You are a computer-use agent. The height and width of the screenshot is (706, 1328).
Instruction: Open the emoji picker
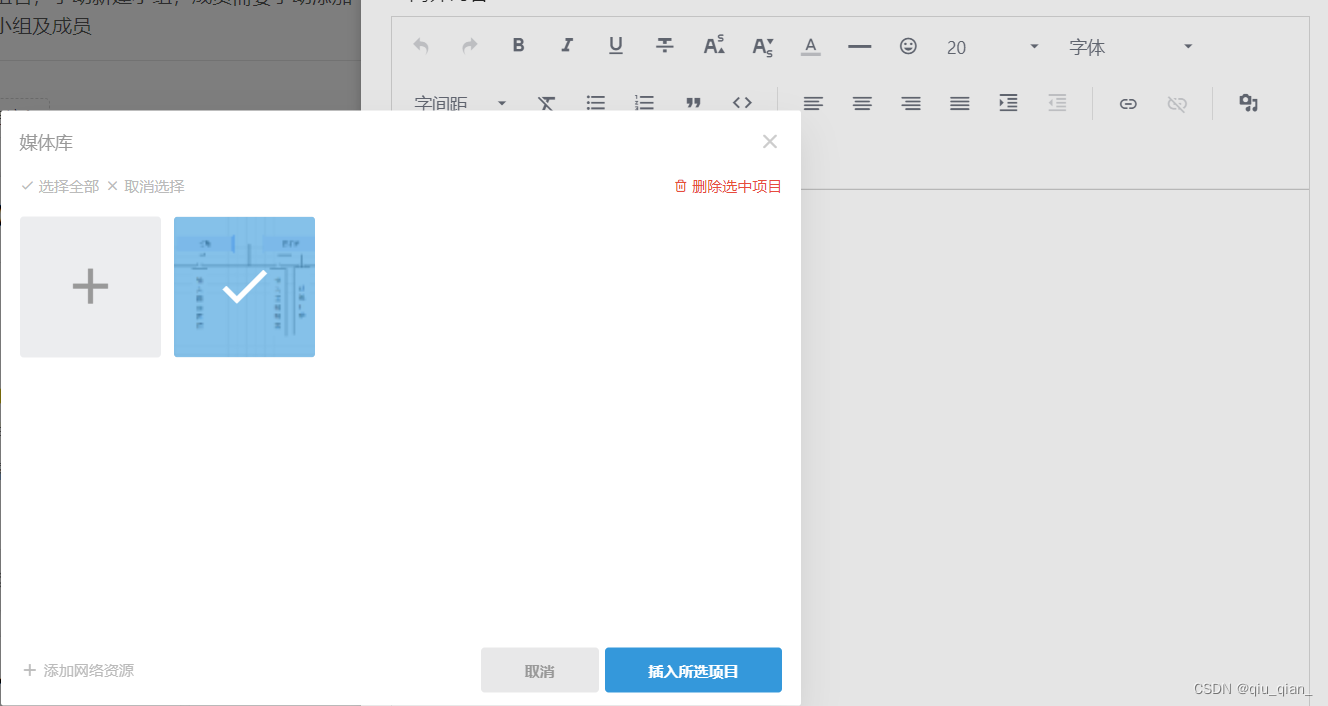908,45
